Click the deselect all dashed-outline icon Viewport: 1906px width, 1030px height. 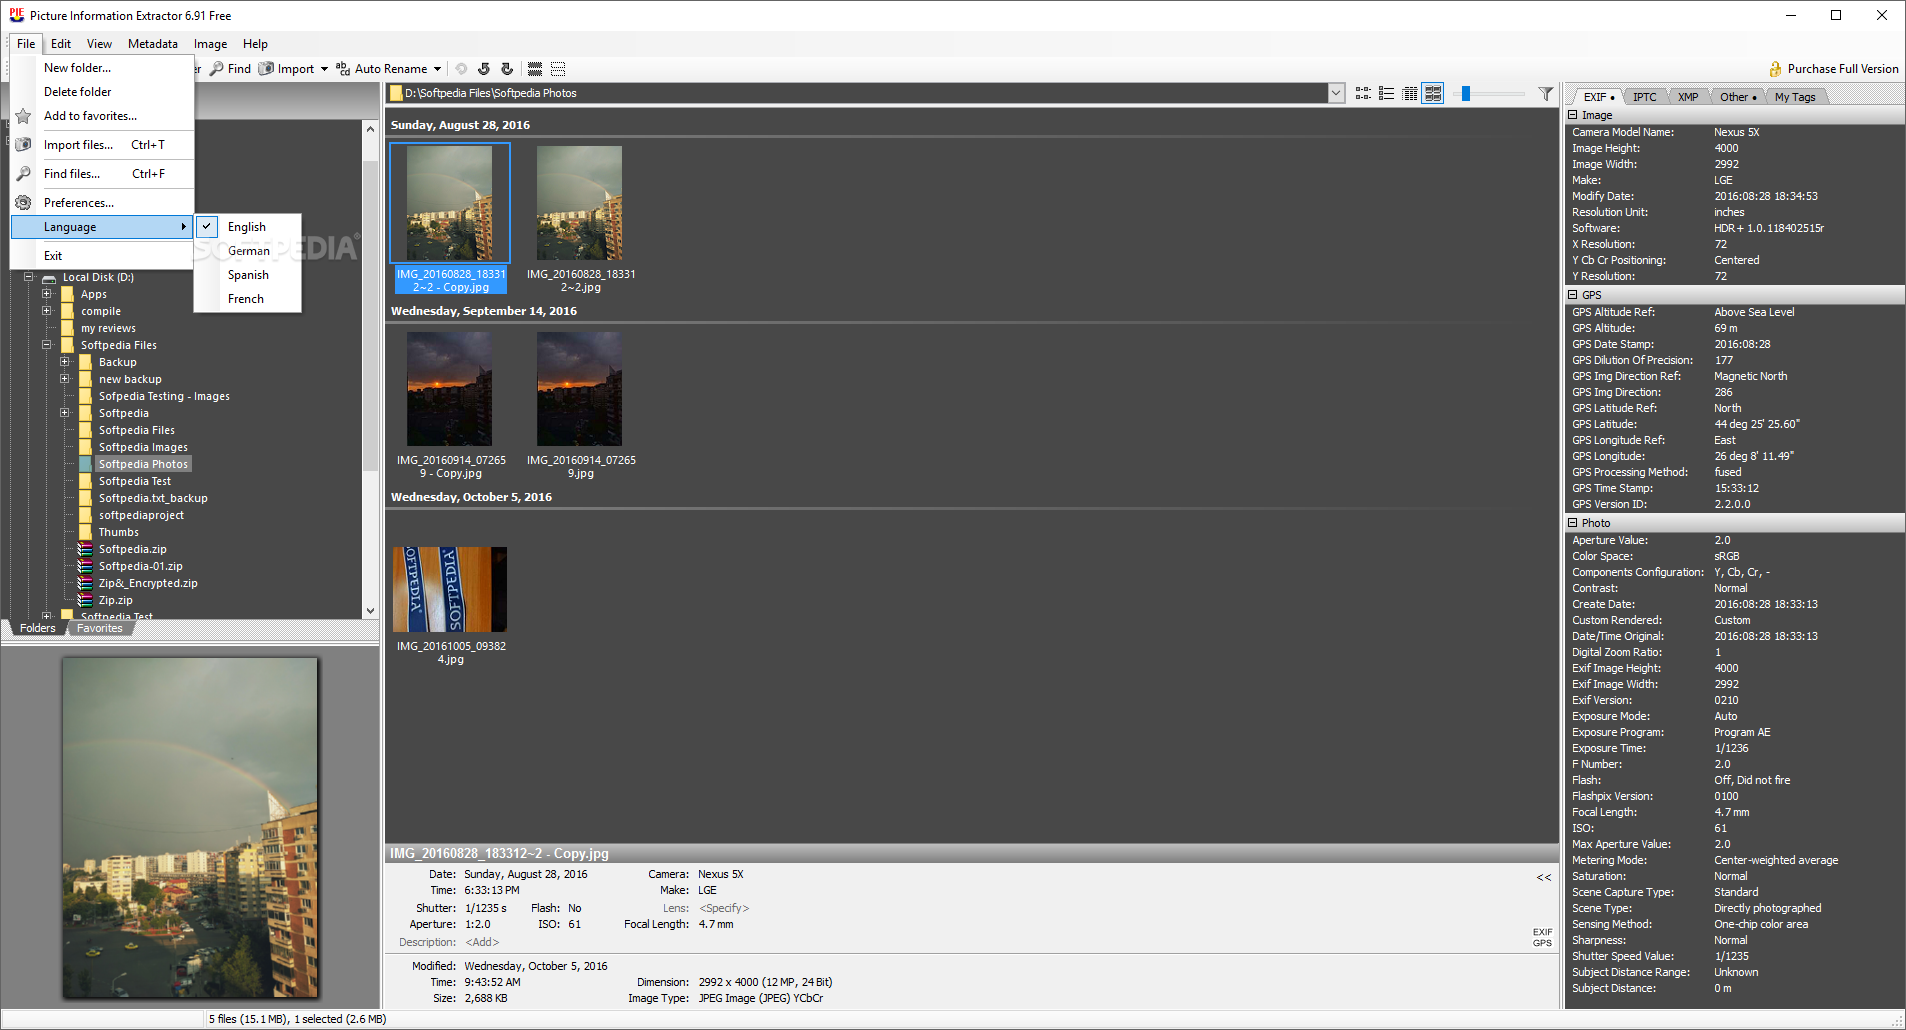click(558, 69)
